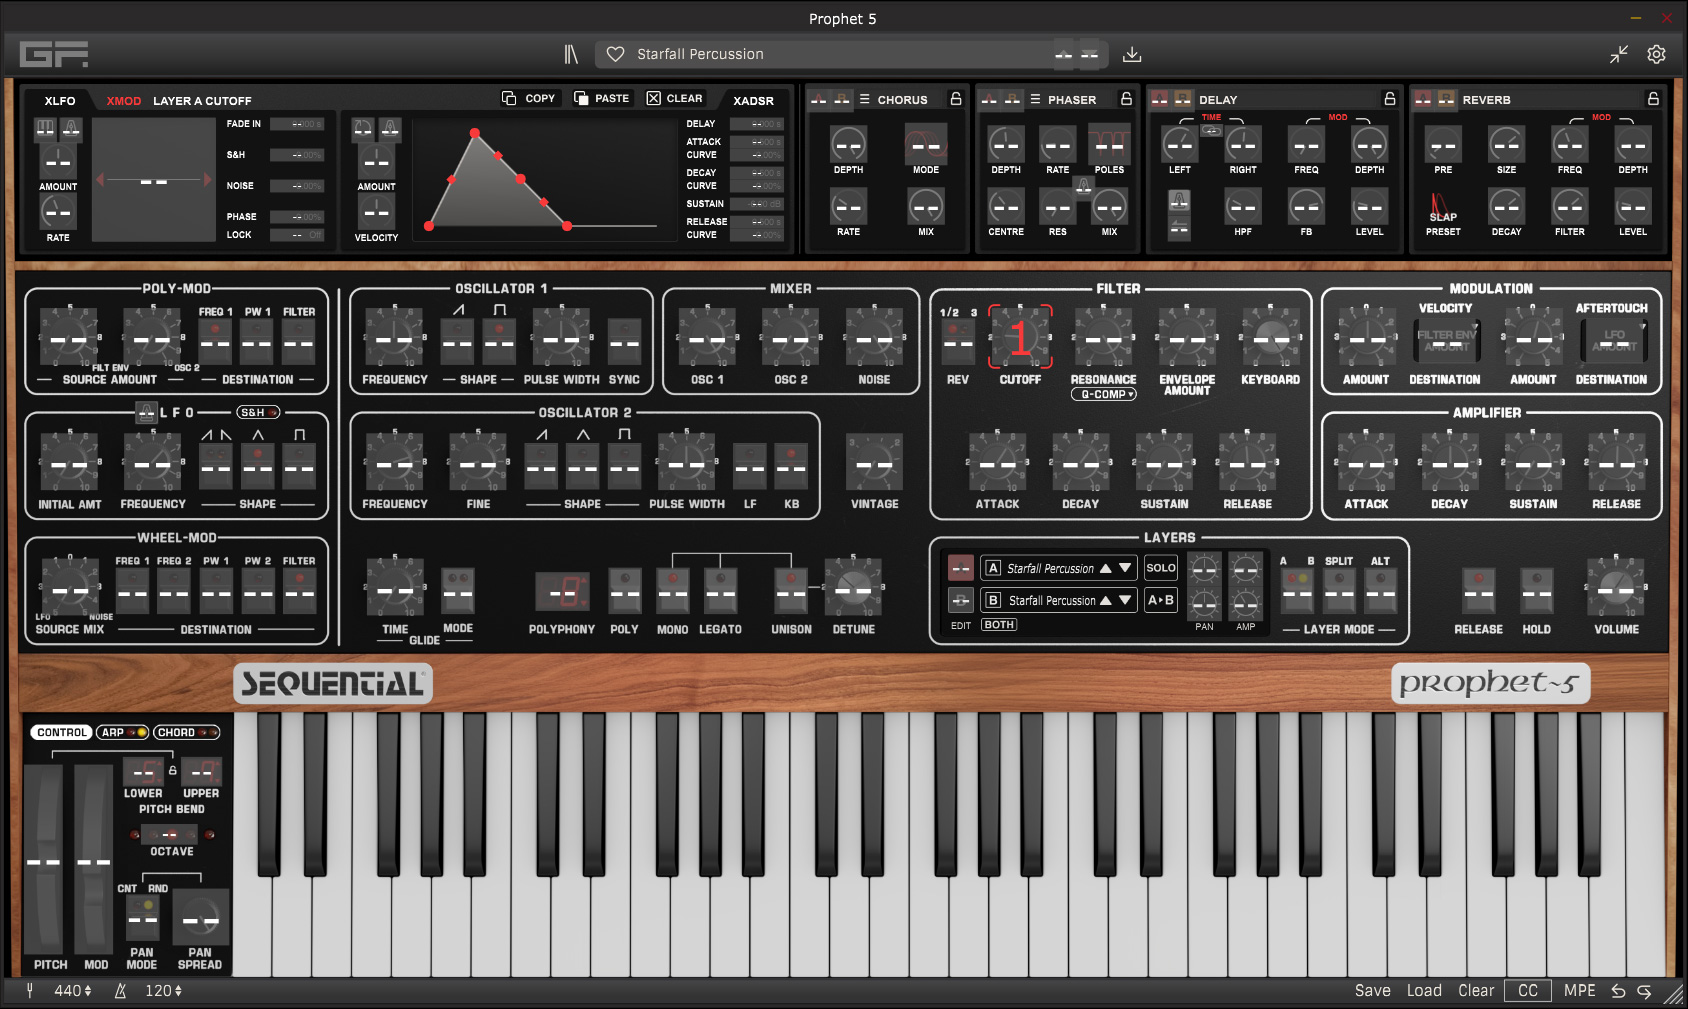This screenshot has width=1688, height=1009.
Task: Toggle the Unison switch
Action: (x=791, y=592)
